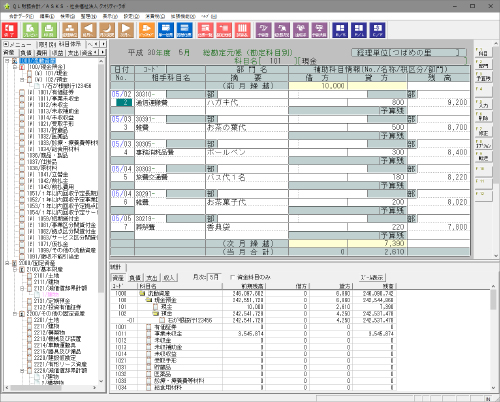This screenshot has width=500, height=402.
Task: Switch to the 費用 tab in left panel
Action: [41, 52]
